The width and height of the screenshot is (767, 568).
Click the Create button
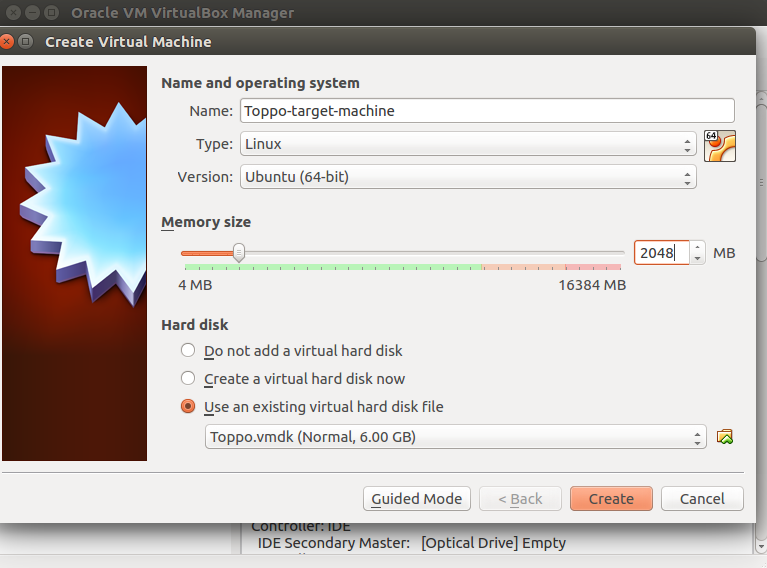pos(611,499)
